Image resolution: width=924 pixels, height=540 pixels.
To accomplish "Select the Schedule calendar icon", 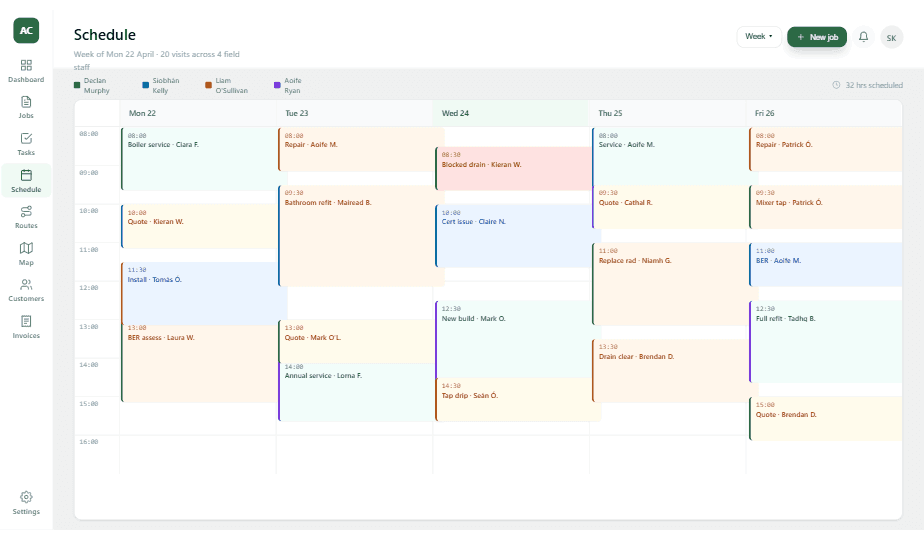I will click(x=26, y=175).
